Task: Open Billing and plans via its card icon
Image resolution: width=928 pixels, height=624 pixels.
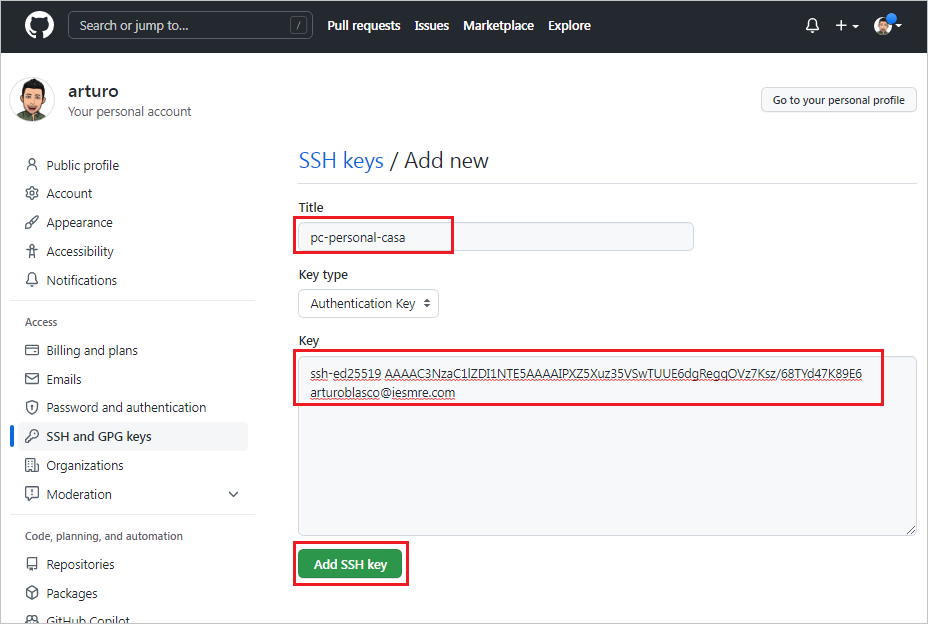Action: tap(33, 350)
